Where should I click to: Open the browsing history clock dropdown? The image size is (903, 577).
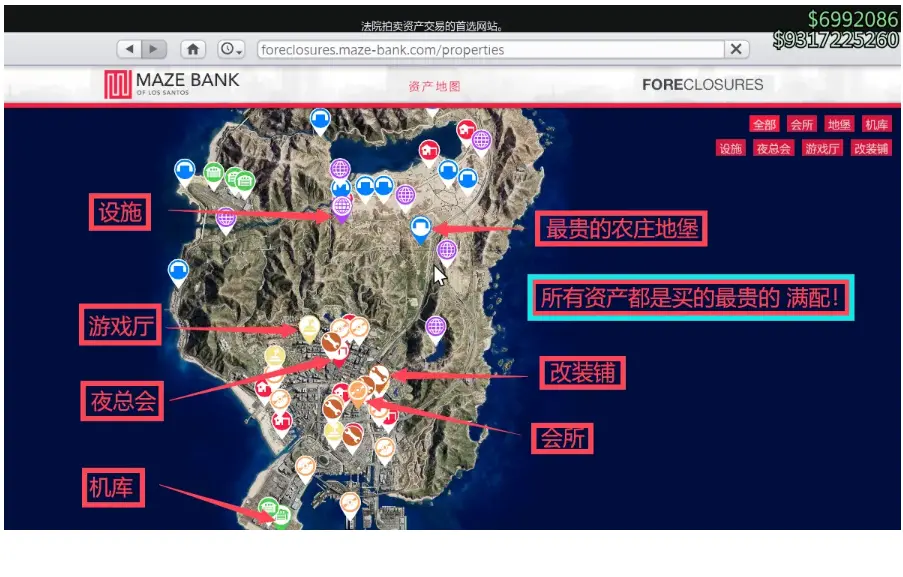[231, 49]
